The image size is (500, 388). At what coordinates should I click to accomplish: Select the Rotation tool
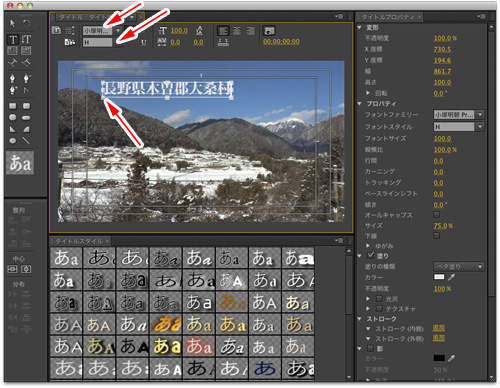click(x=26, y=23)
